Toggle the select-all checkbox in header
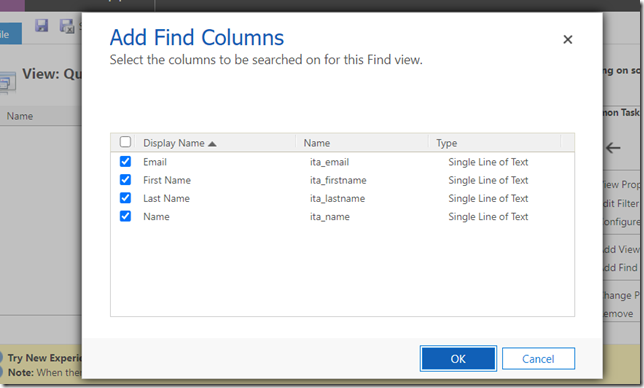Image resolution: width=644 pixels, height=388 pixels. click(125, 142)
